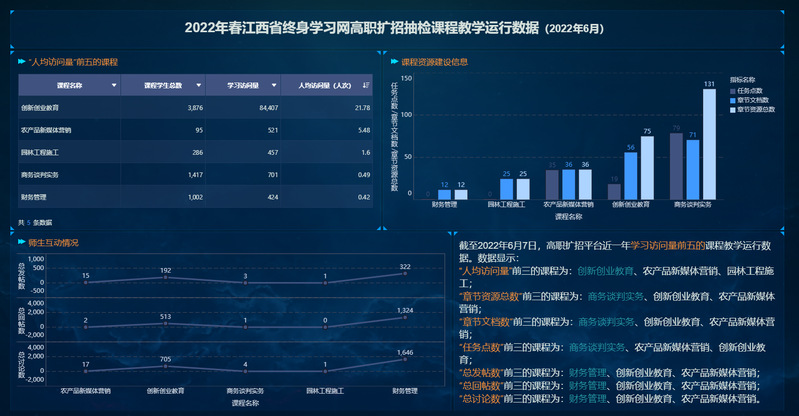The image size is (799, 416).
Task: Click data point 705 in 总讨论数 line
Action: click(x=166, y=366)
